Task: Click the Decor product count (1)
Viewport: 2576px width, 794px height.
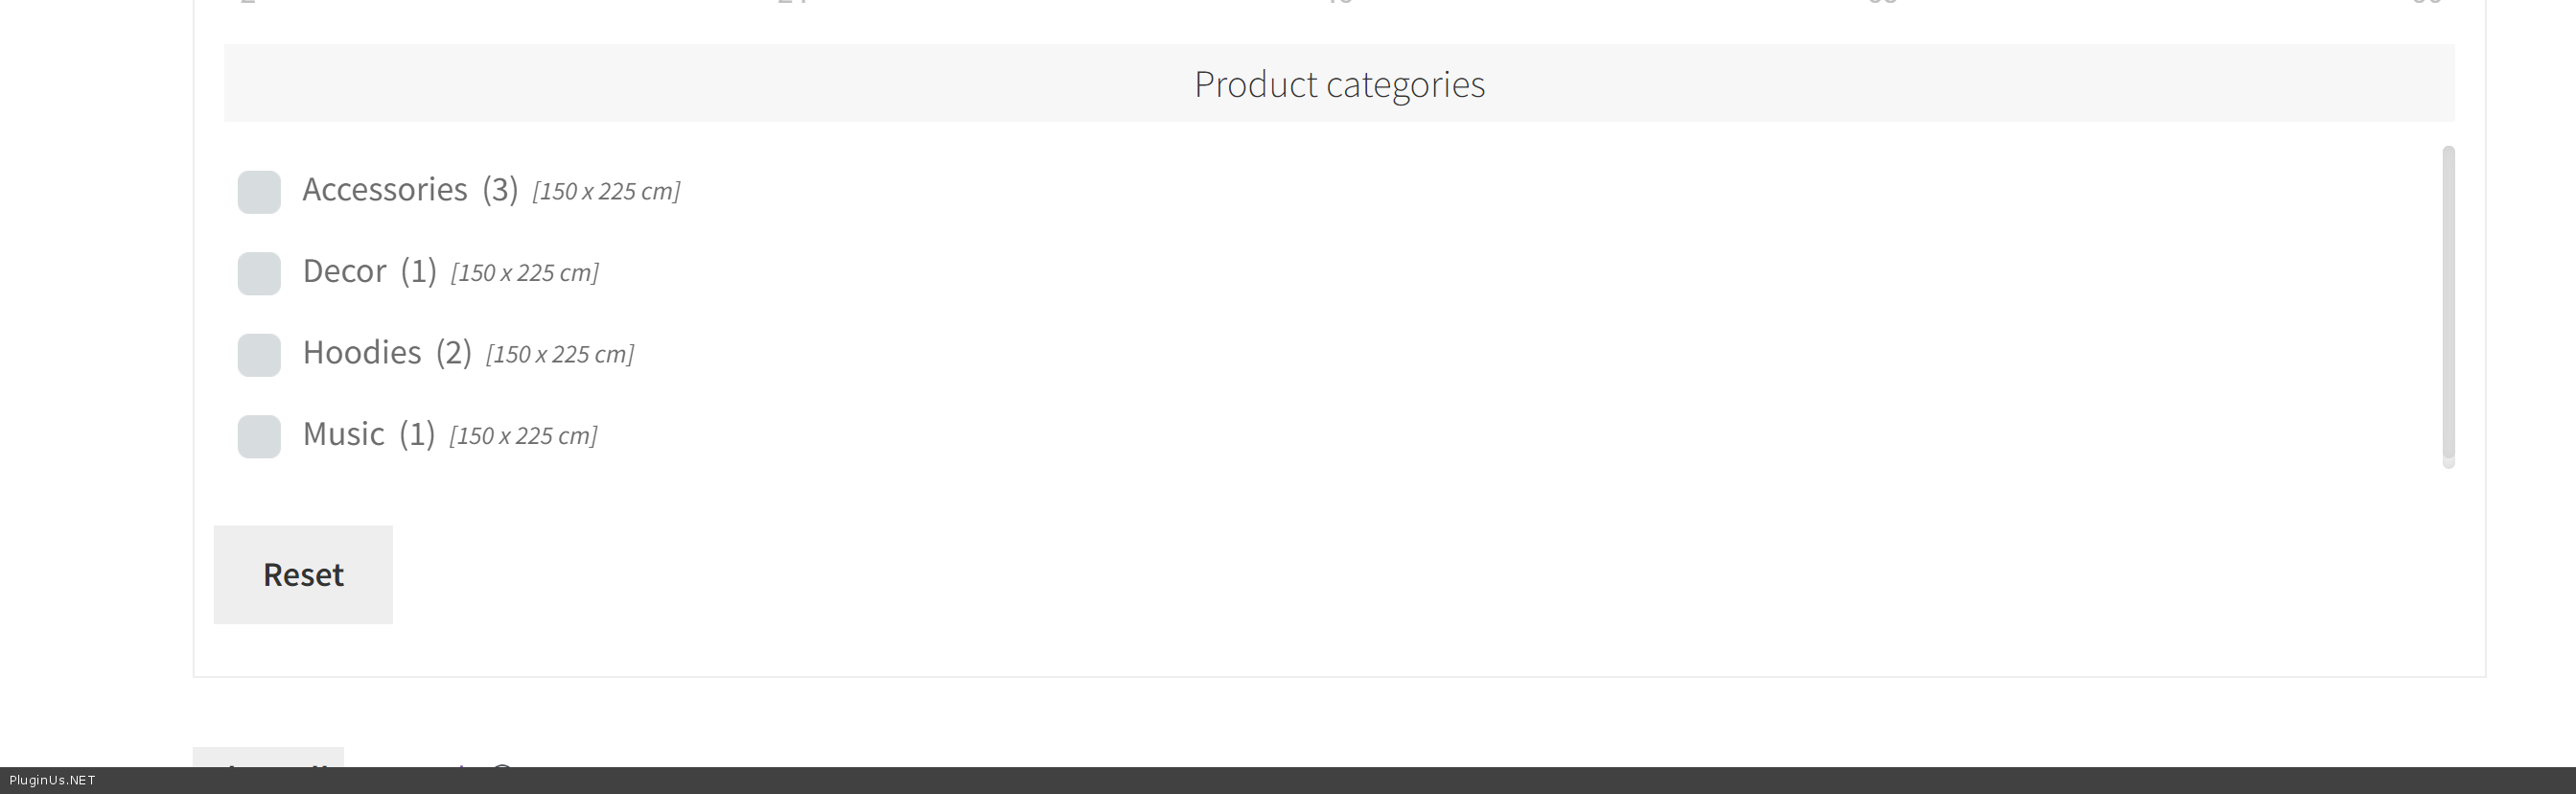Action: tap(418, 272)
